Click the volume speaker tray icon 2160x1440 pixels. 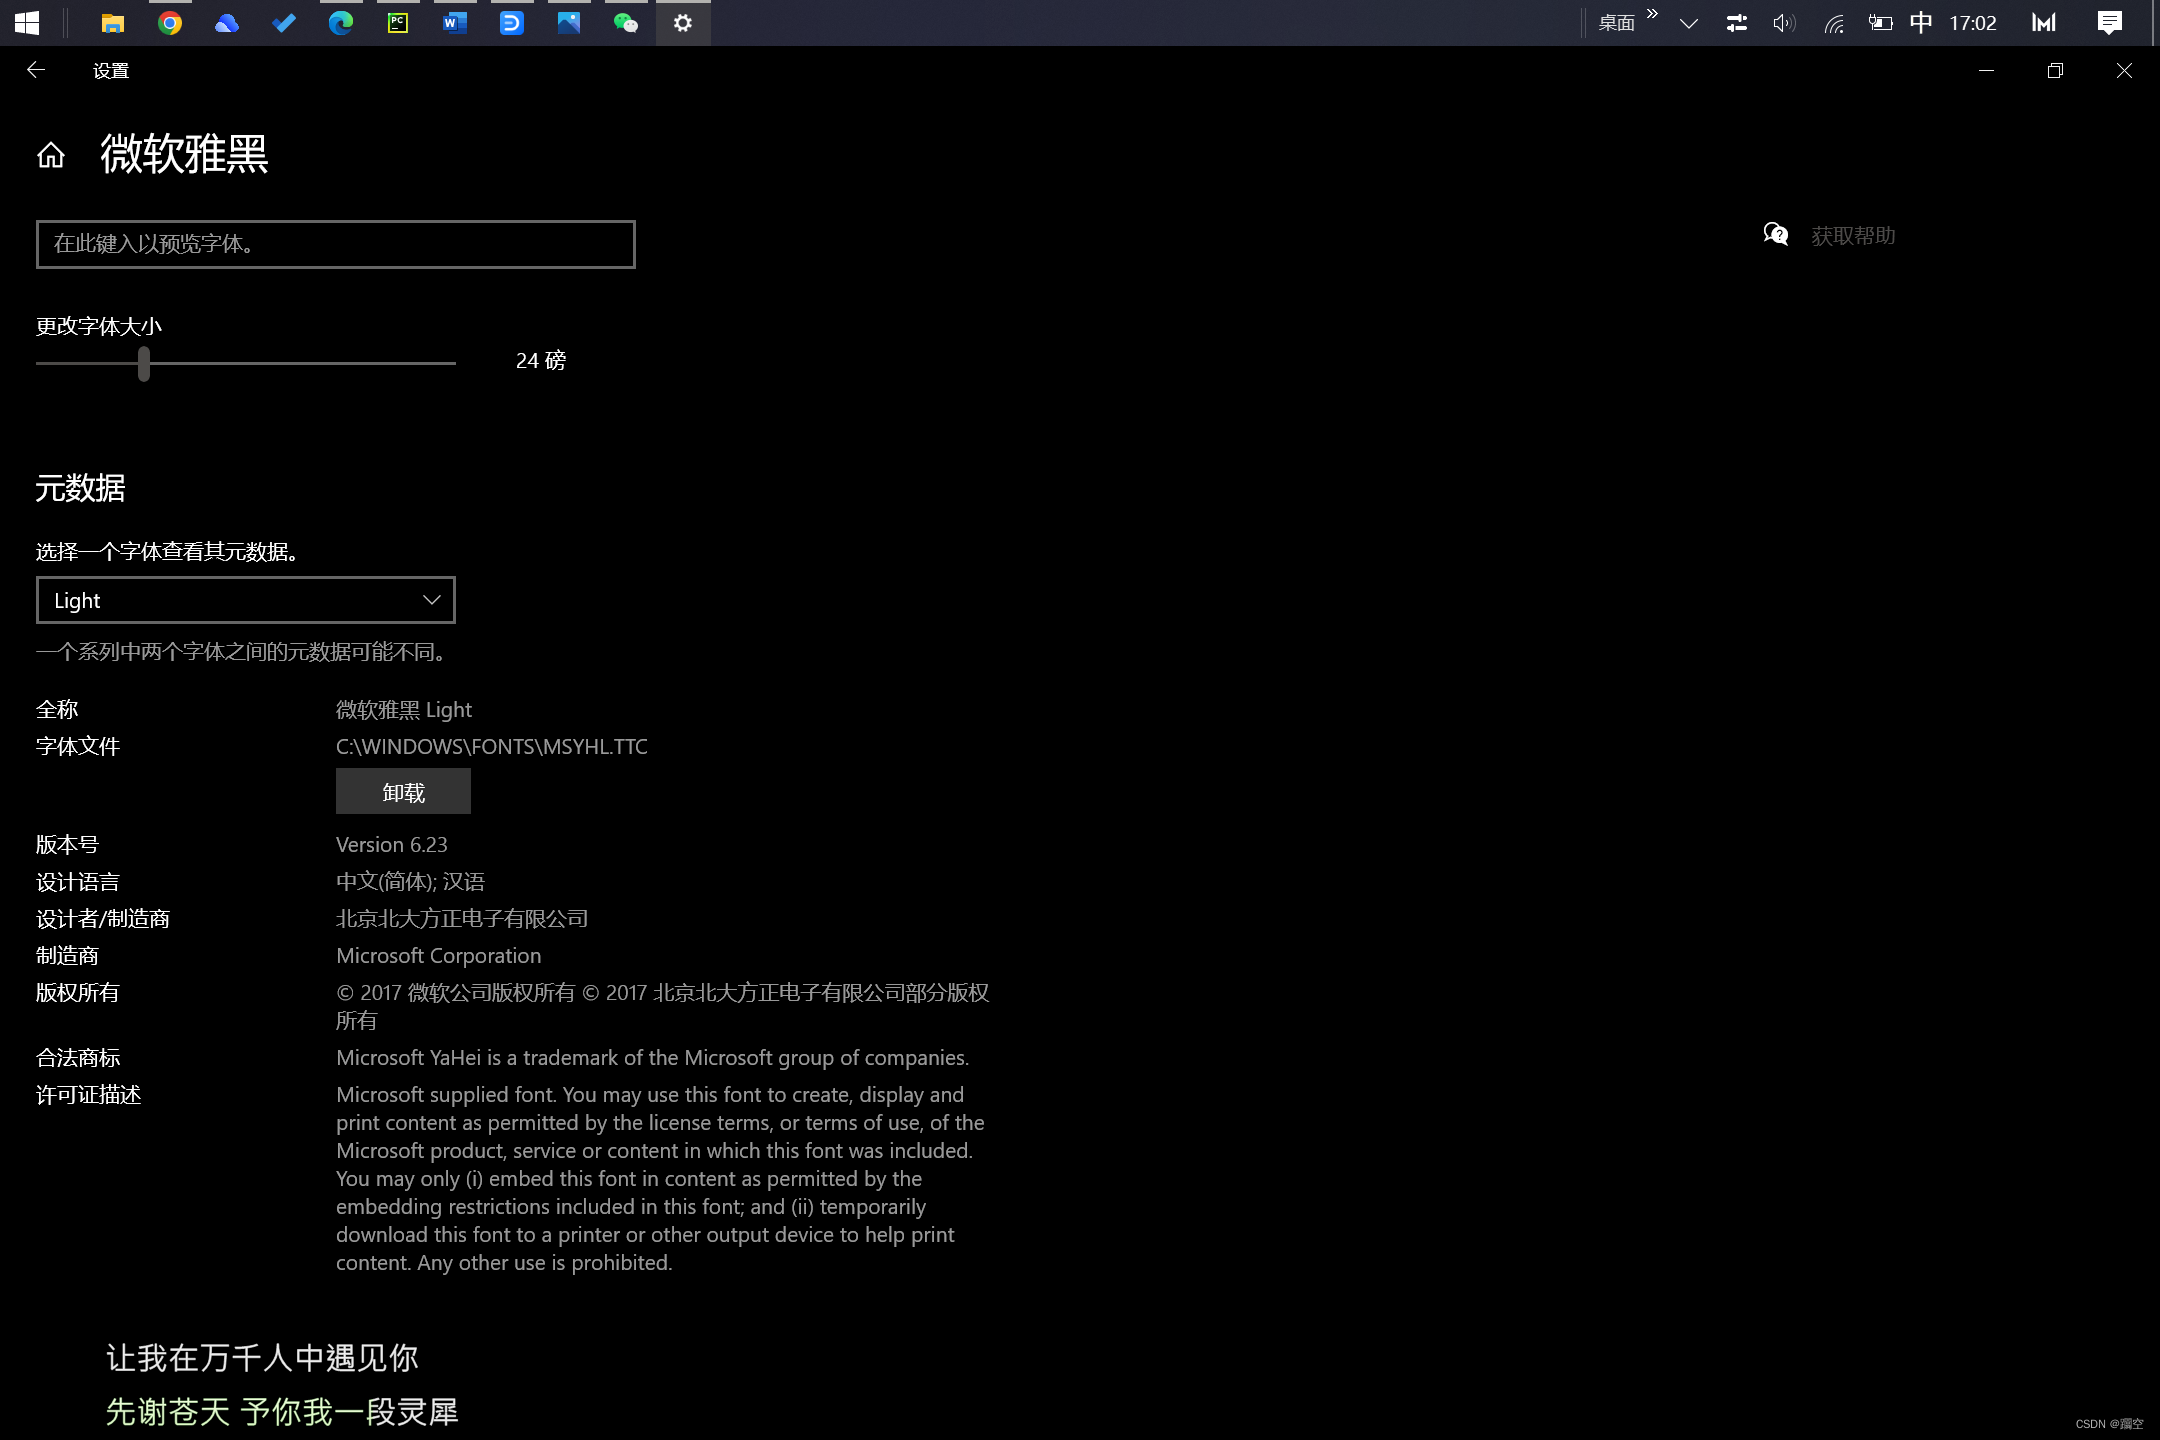1784,23
